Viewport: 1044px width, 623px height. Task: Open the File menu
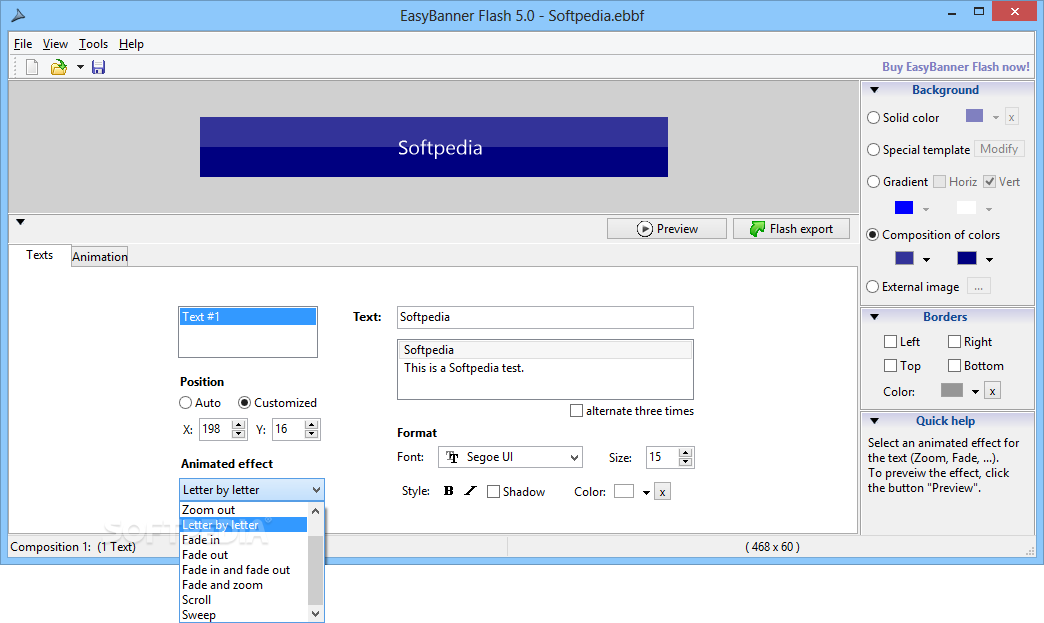pyautogui.click(x=23, y=44)
